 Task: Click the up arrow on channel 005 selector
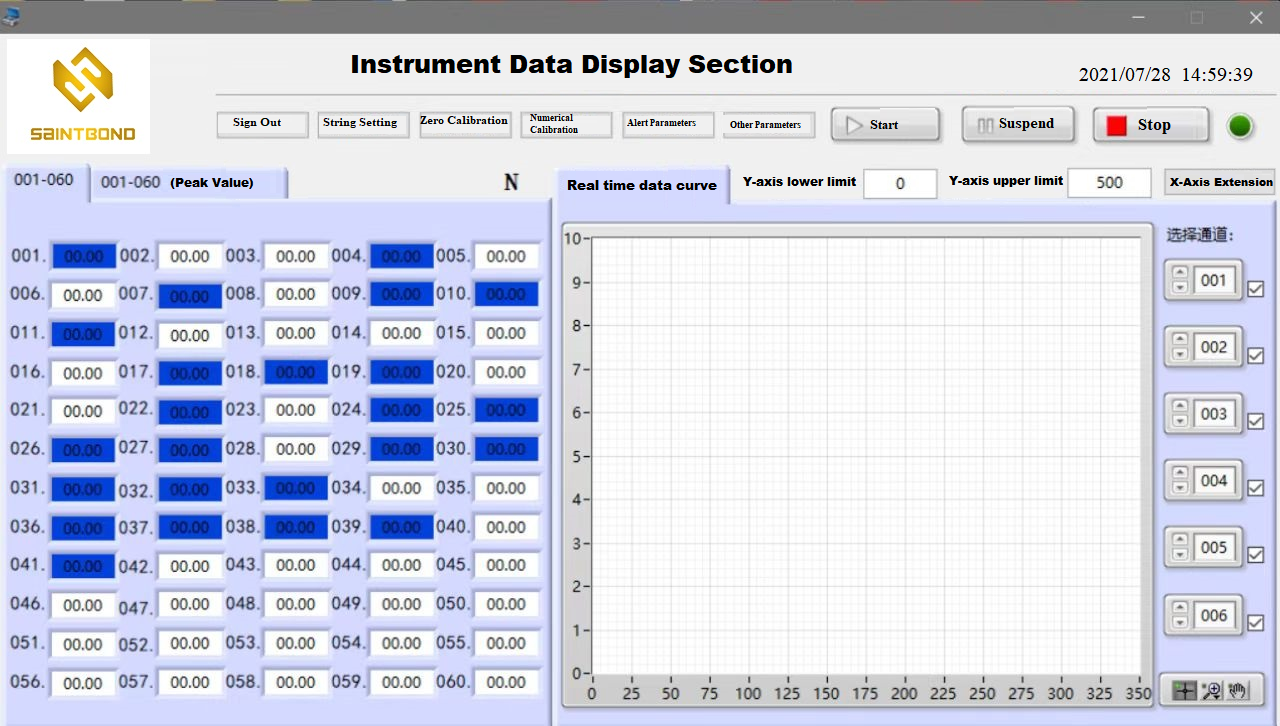click(x=1180, y=540)
